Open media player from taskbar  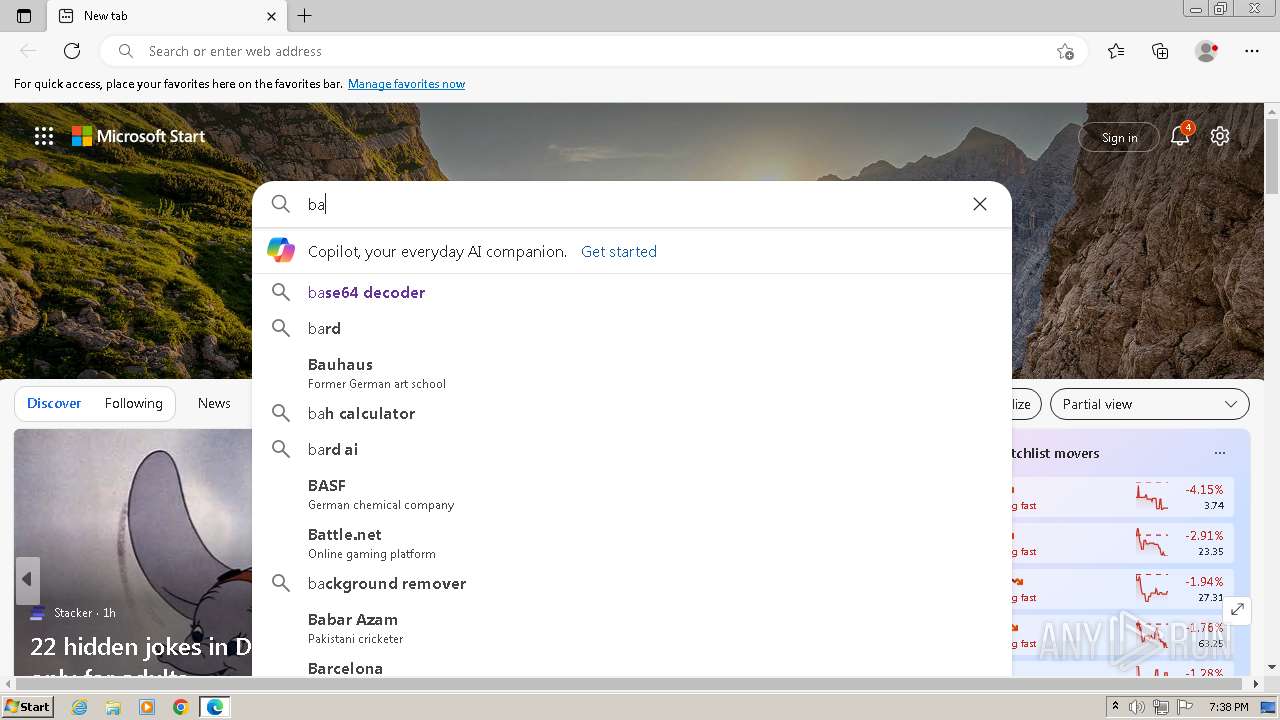(147, 707)
